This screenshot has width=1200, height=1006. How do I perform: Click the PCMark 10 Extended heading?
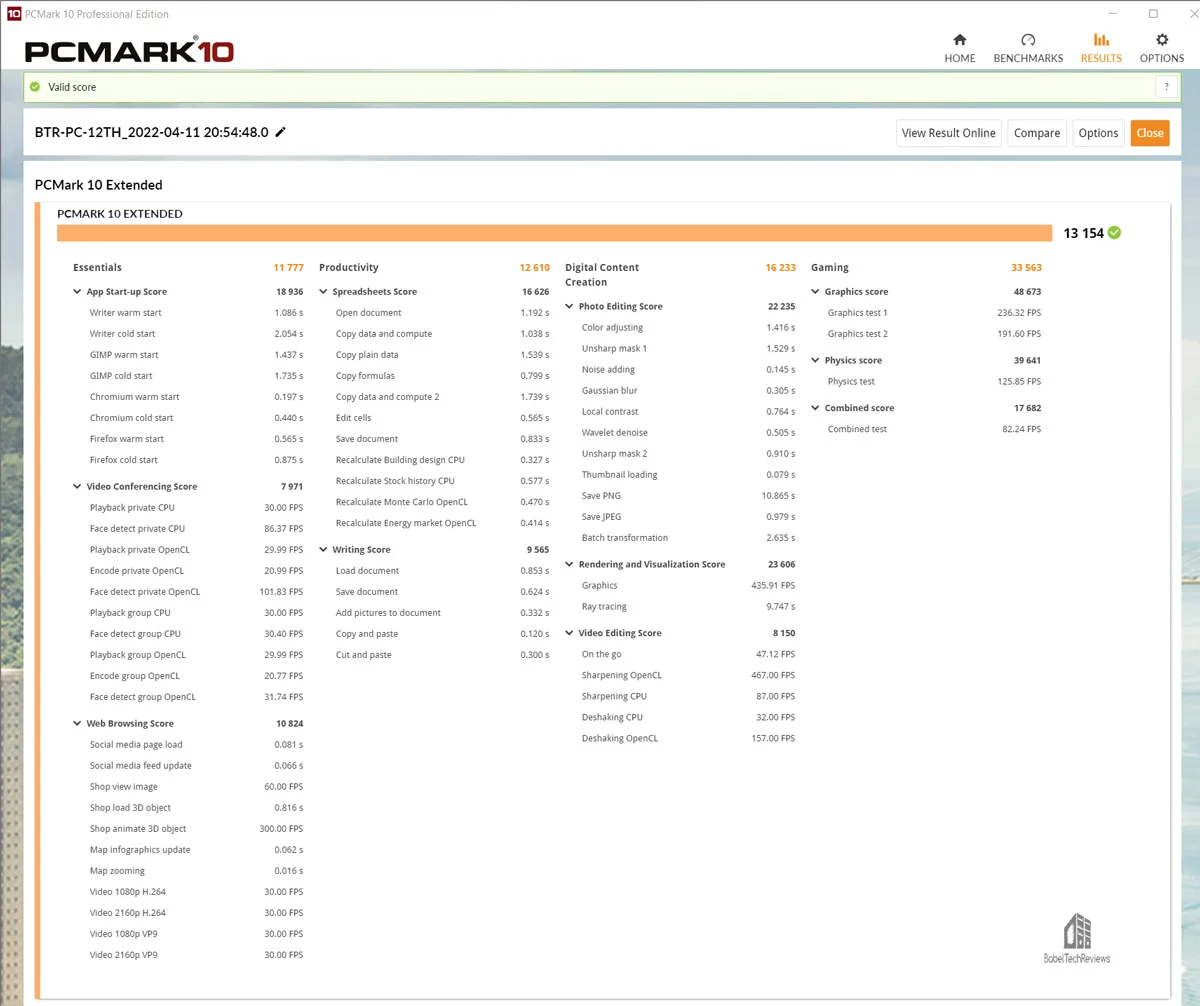tap(98, 185)
